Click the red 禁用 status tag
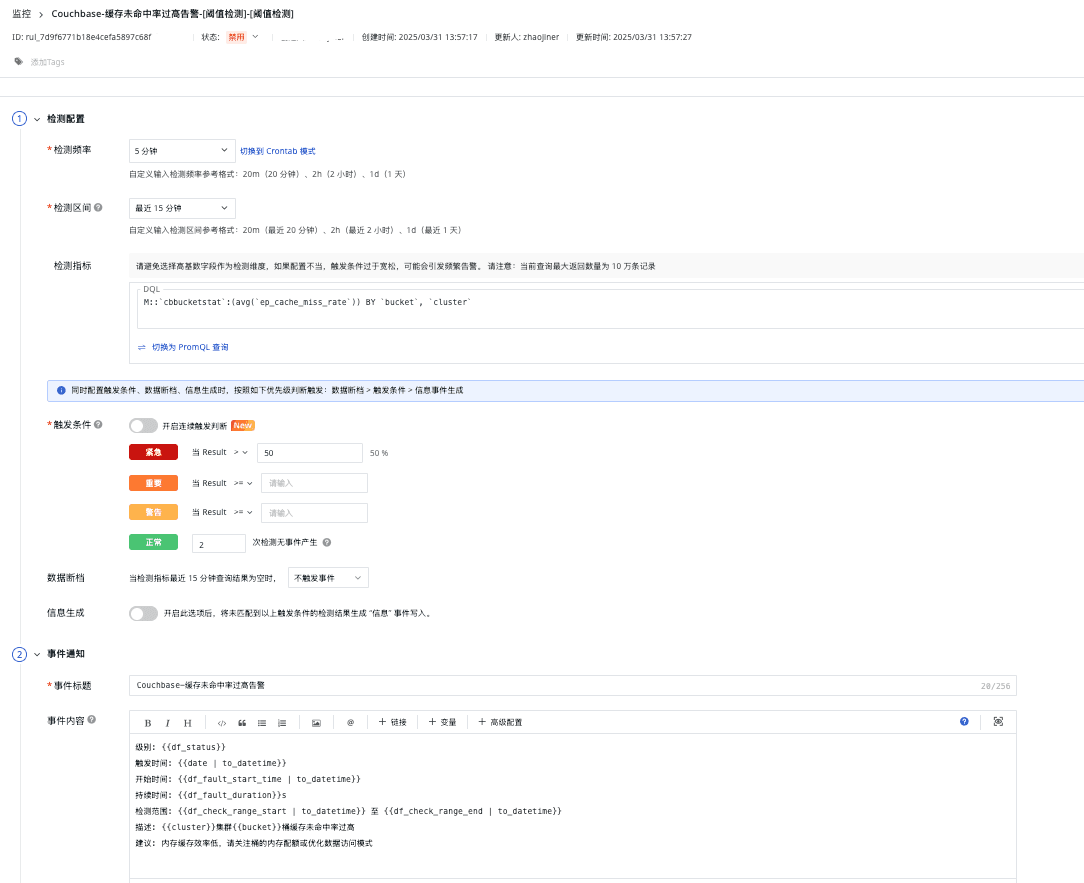 [236, 37]
